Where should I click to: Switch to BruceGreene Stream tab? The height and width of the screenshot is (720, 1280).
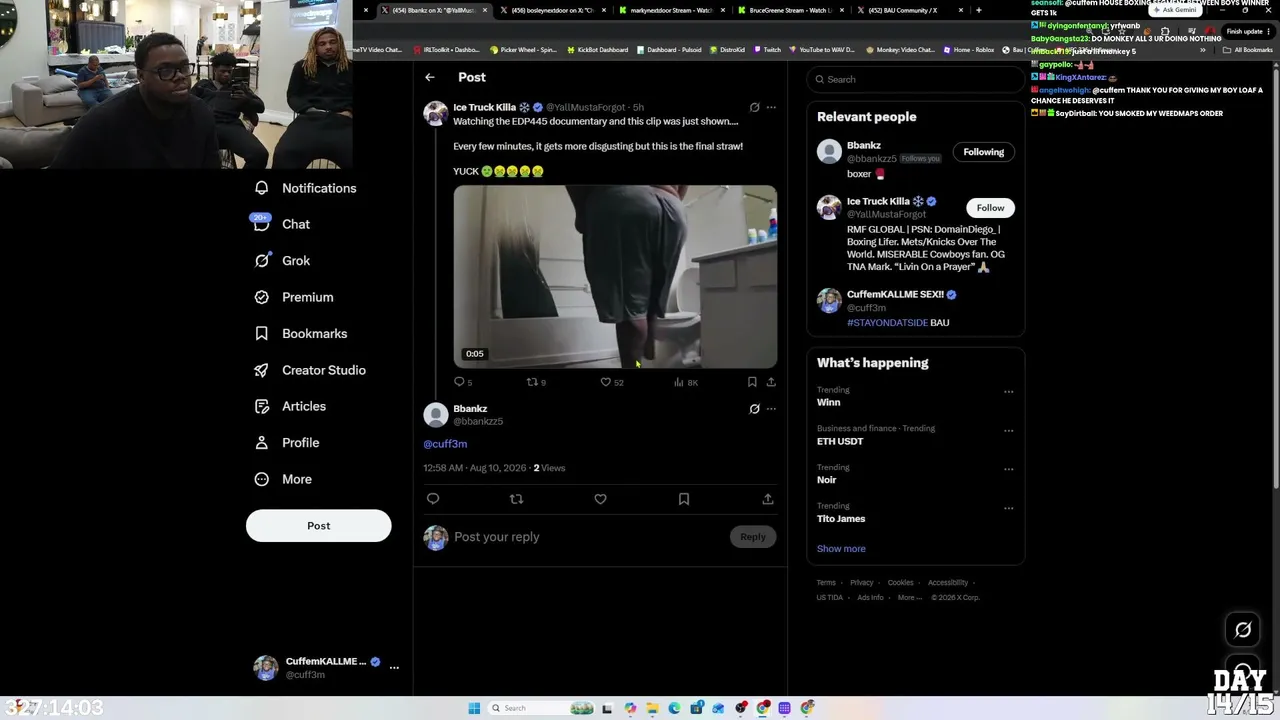tap(790, 10)
